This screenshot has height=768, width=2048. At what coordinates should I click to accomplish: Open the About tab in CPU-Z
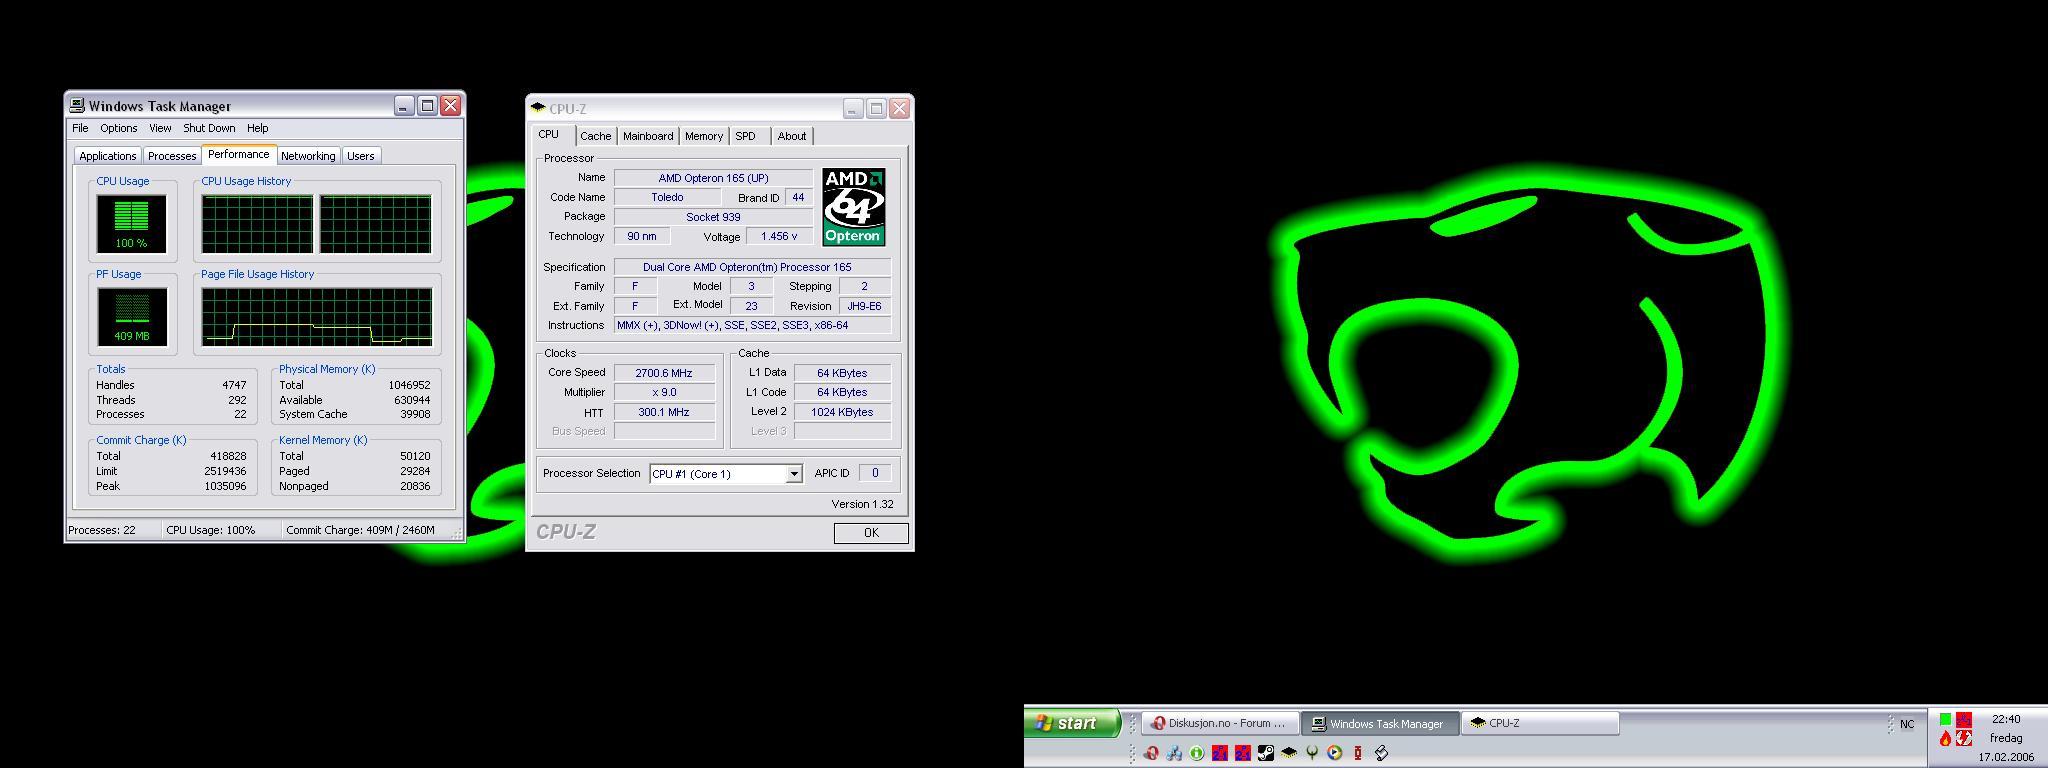click(792, 136)
